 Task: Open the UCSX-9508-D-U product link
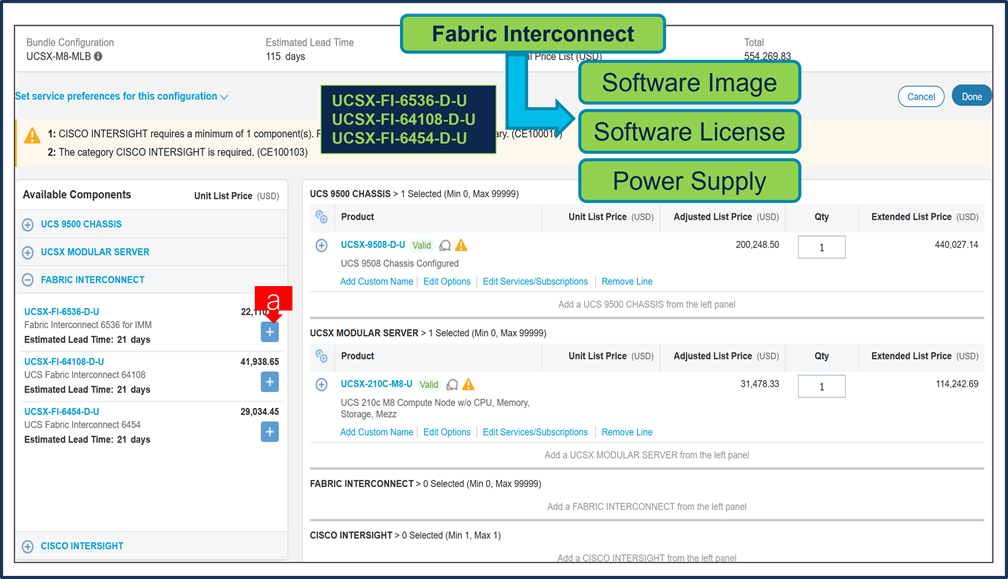373,245
